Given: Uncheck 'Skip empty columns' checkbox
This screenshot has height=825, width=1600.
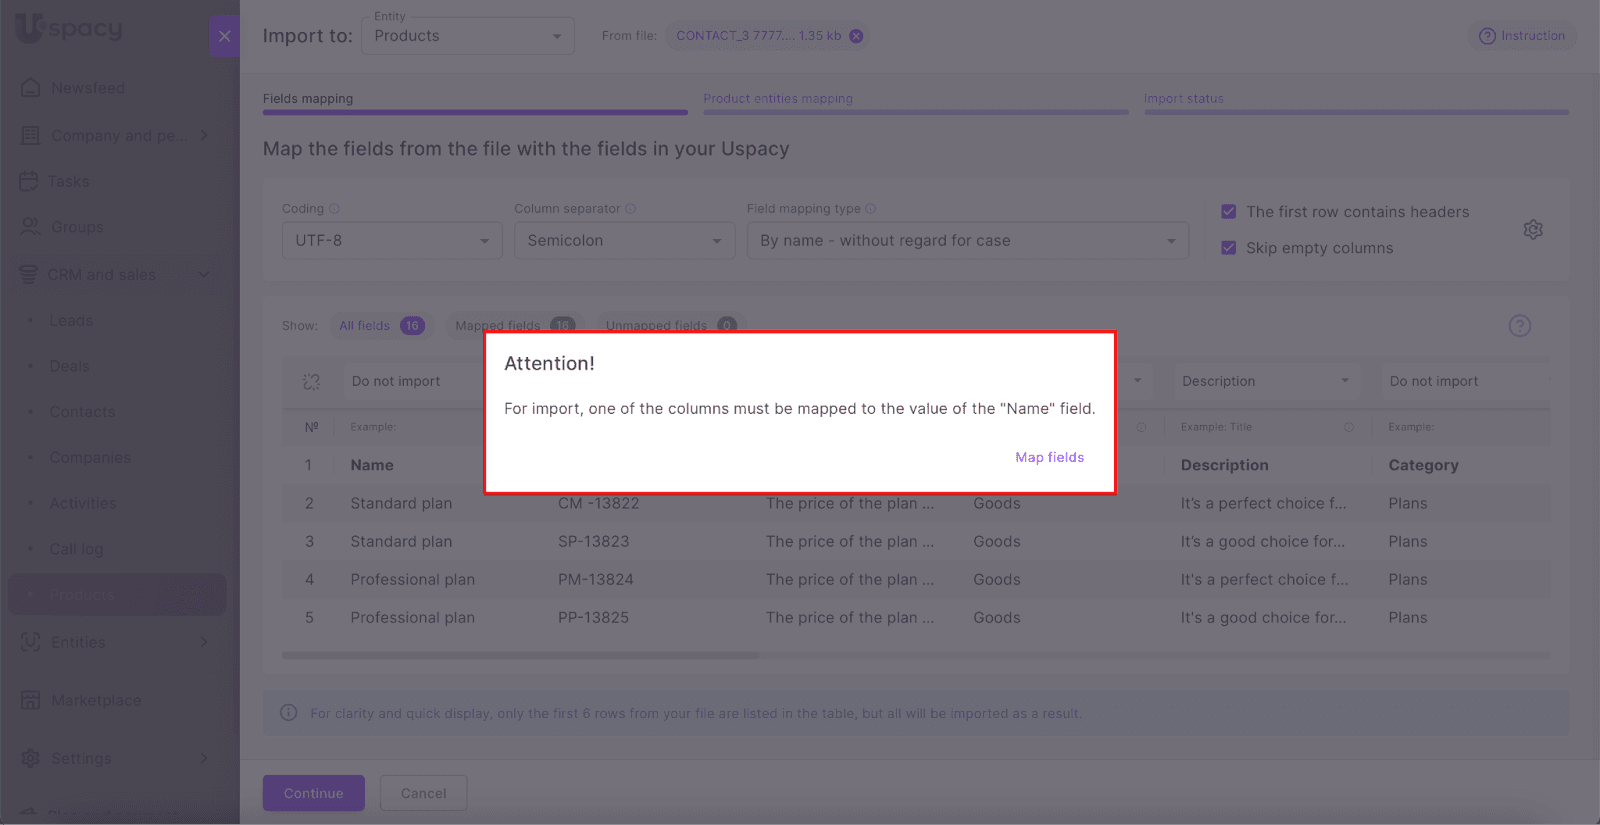Looking at the screenshot, I should point(1229,248).
